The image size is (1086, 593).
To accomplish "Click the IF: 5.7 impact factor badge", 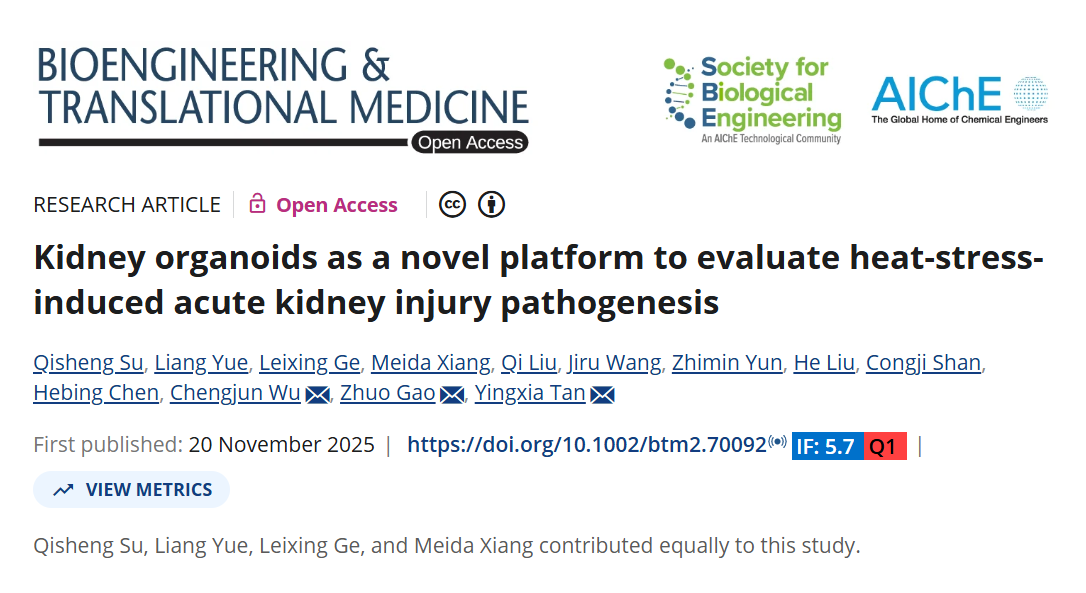I will pyautogui.click(x=825, y=446).
